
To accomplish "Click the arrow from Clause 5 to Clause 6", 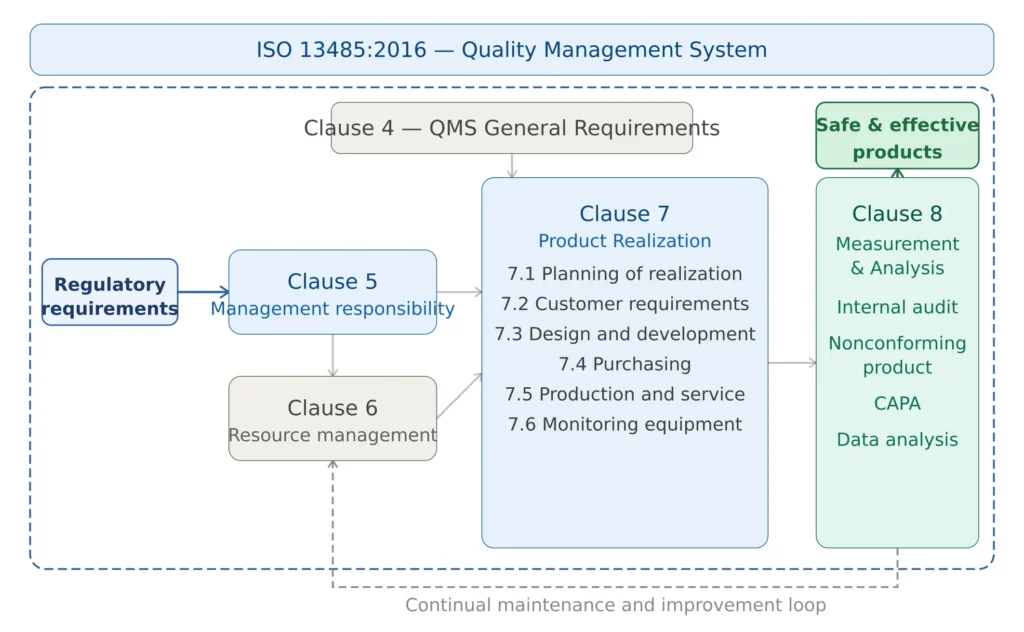I will (332, 355).
